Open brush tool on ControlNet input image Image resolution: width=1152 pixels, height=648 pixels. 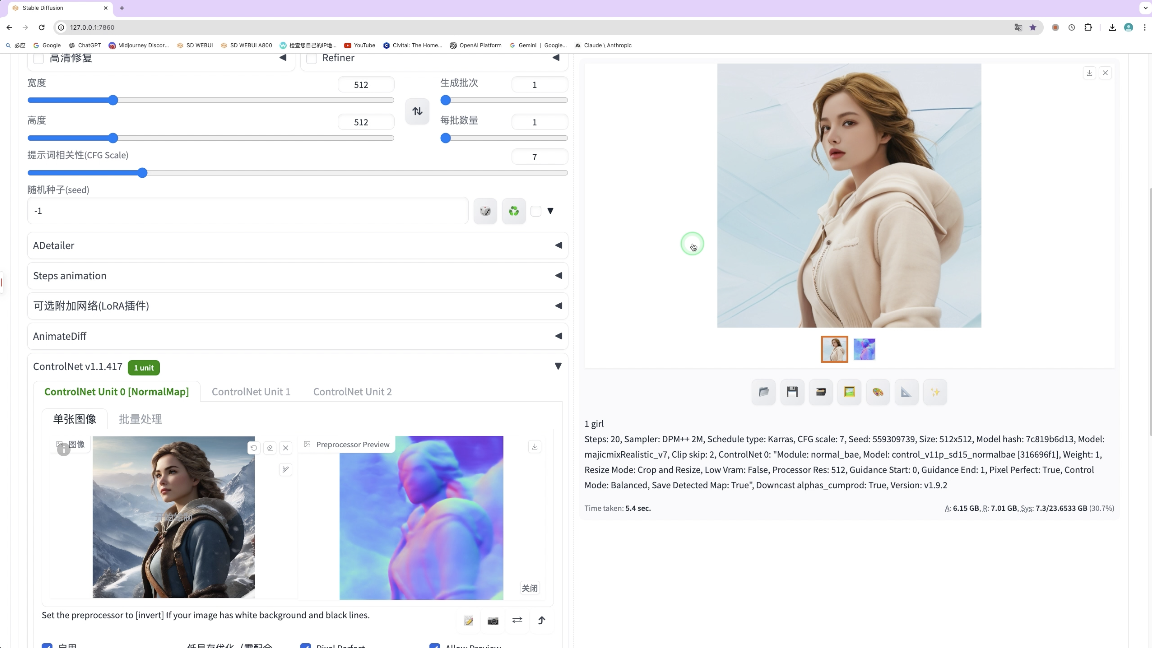286,469
